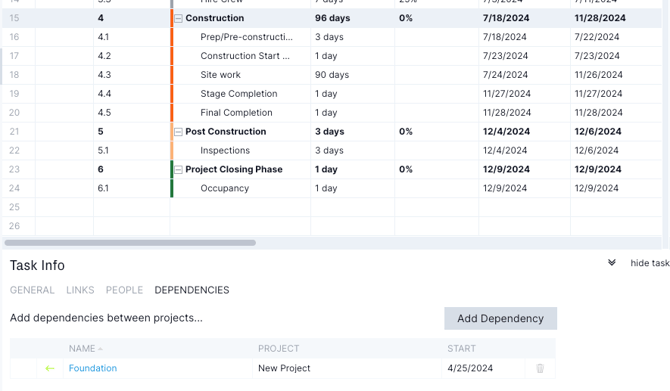The image size is (670, 391).
Task: Click the green color bar of Occupancy
Action: click(172, 188)
